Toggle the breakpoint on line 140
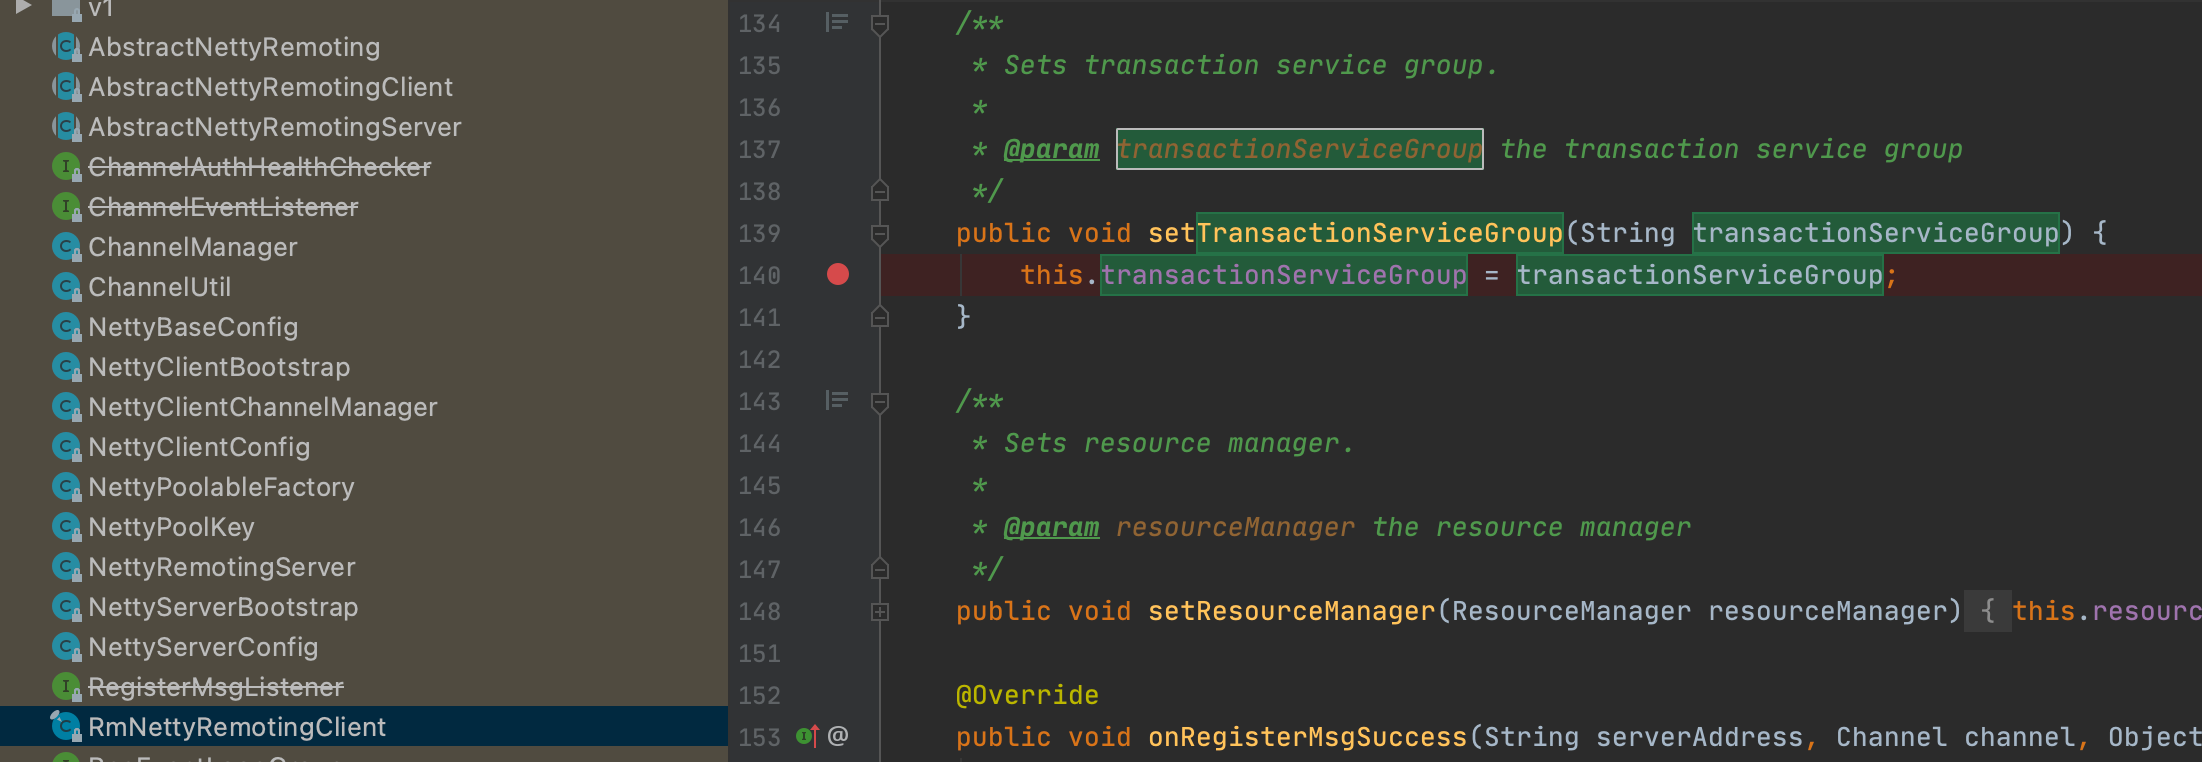The height and width of the screenshot is (762, 2202). pos(838,275)
